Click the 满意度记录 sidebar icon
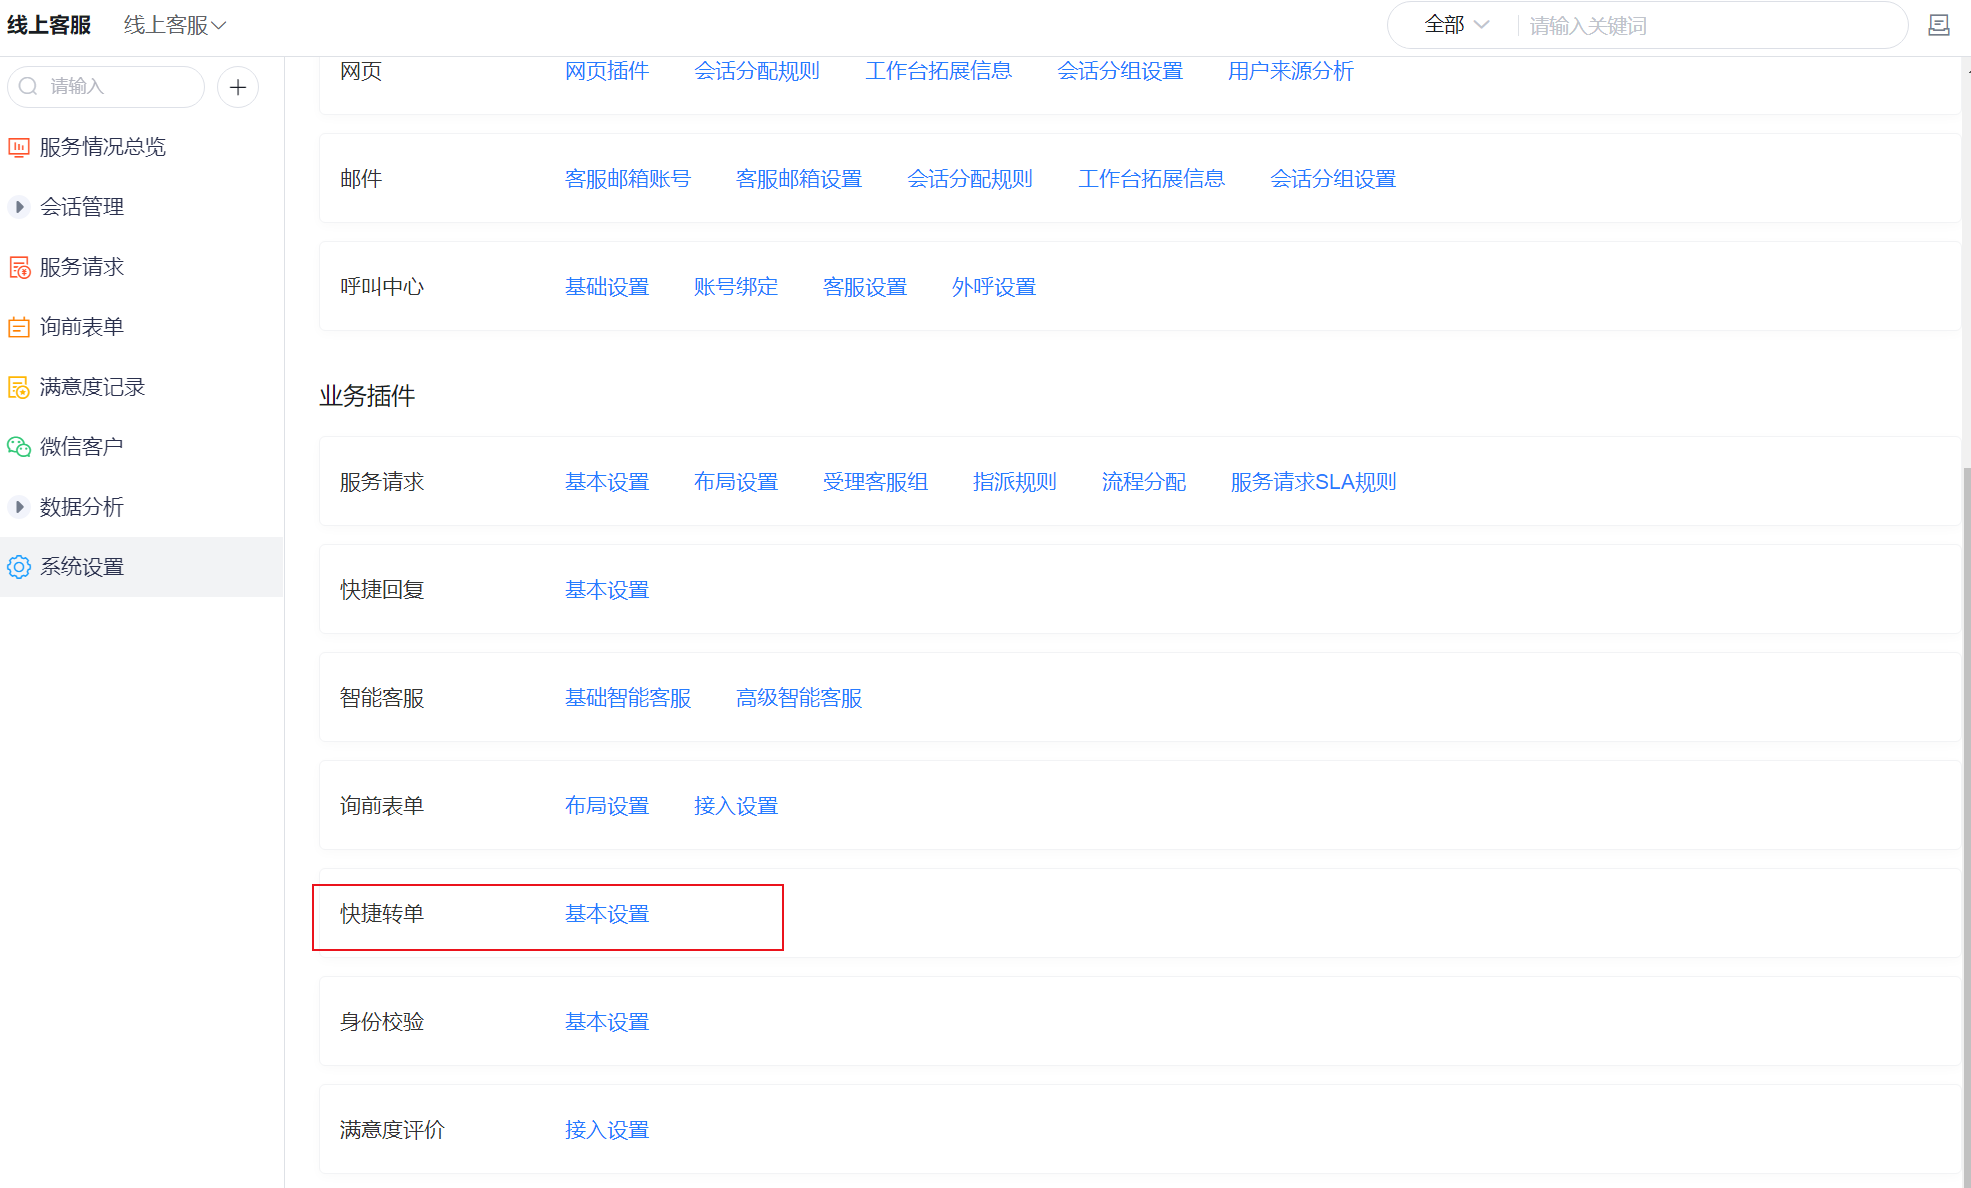This screenshot has width=1971, height=1188. point(19,387)
